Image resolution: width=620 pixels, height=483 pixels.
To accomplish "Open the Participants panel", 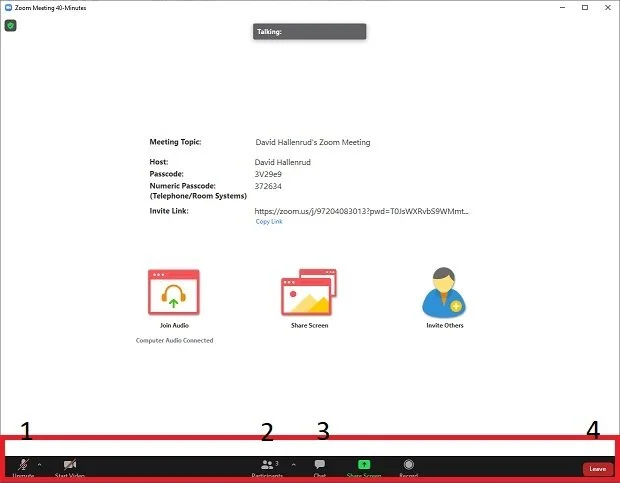I will (x=267, y=467).
